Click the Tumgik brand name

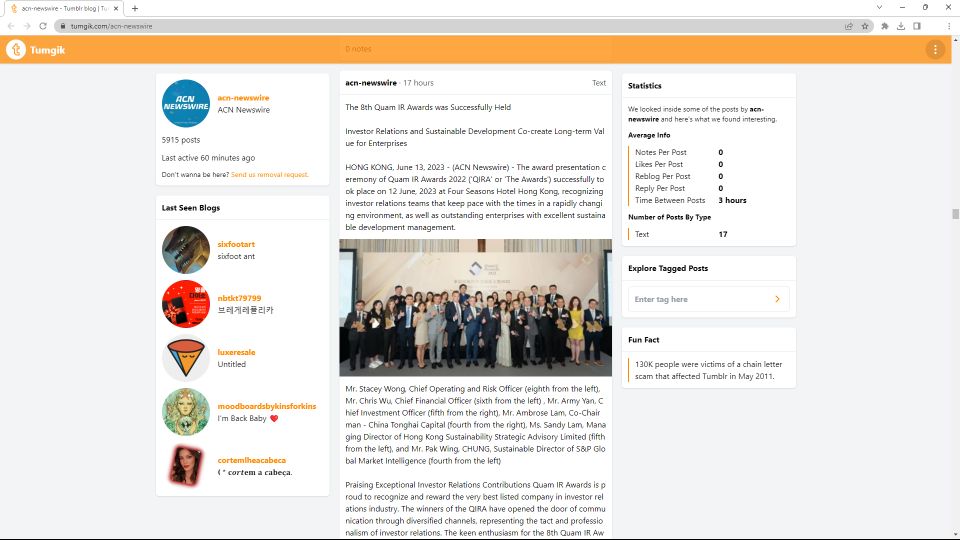coord(47,50)
